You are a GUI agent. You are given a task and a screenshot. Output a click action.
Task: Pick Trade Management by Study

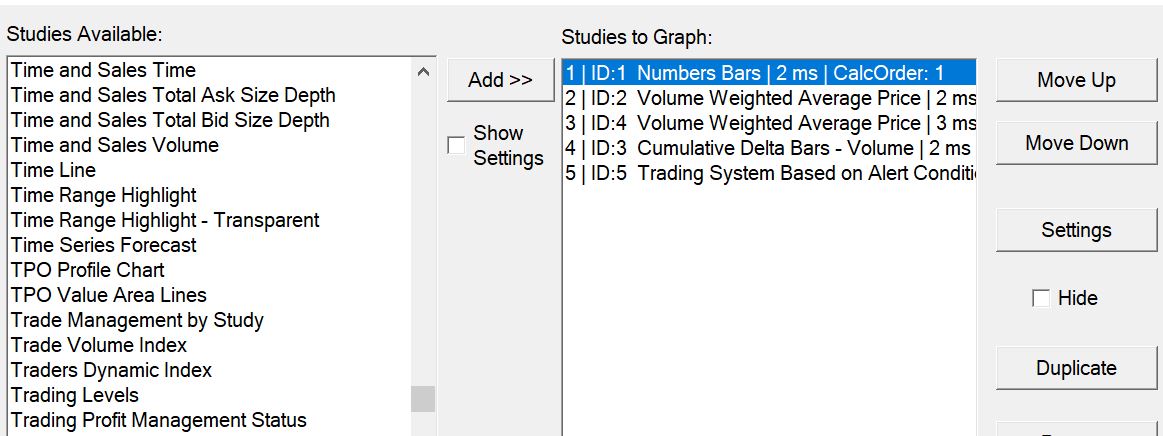137,320
